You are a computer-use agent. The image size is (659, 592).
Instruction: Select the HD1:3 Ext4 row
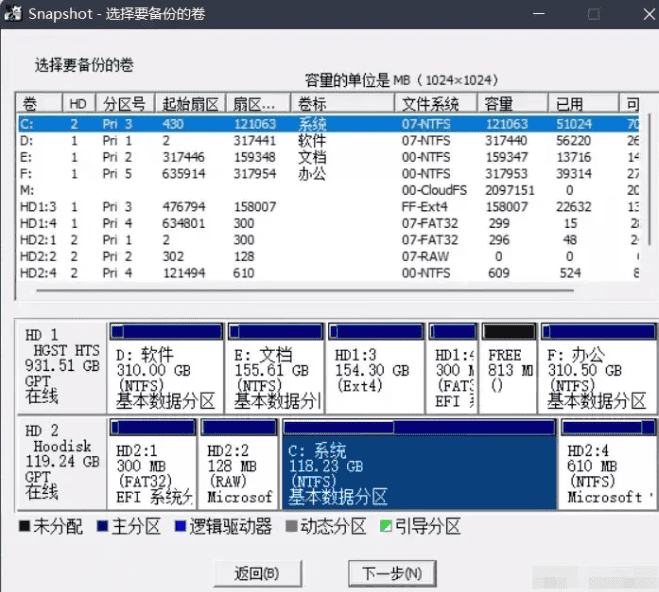[328, 207]
